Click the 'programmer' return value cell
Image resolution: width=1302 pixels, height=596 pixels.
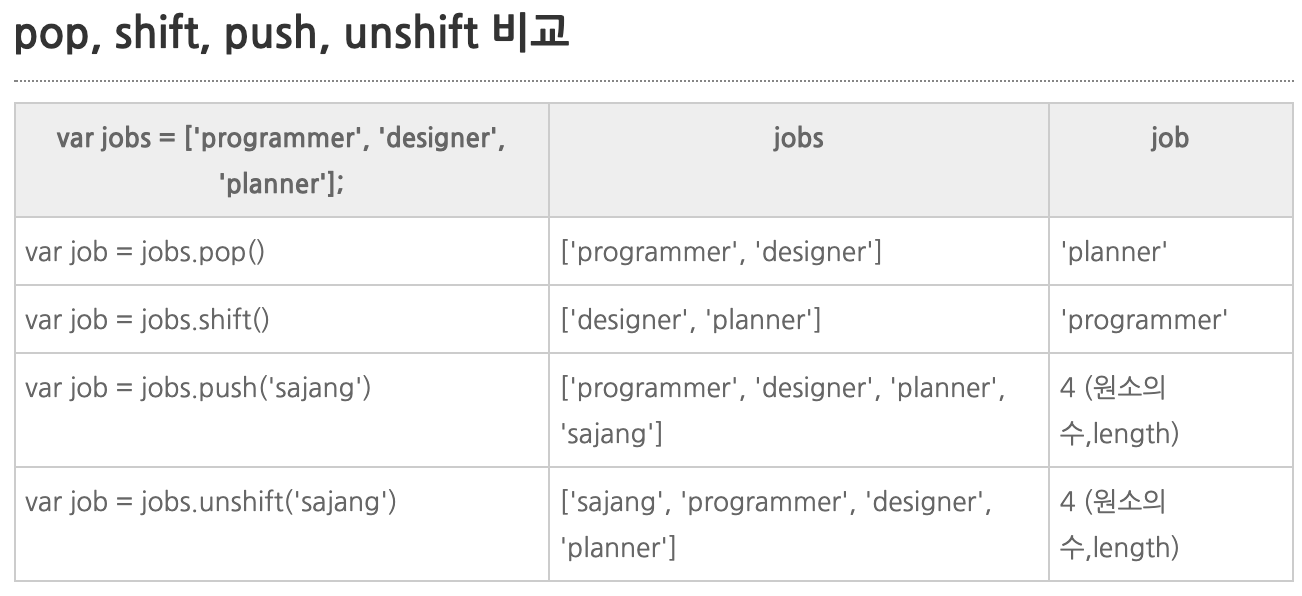1170,319
